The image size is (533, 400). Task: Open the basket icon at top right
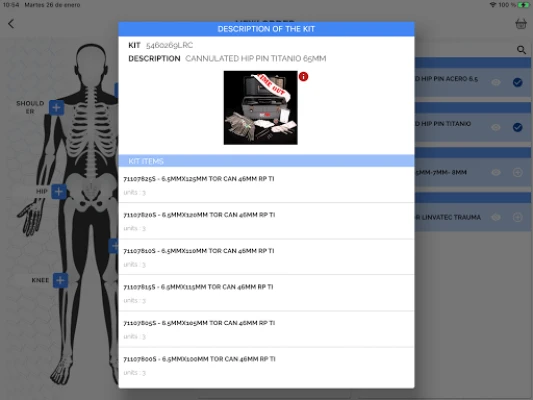[520, 24]
